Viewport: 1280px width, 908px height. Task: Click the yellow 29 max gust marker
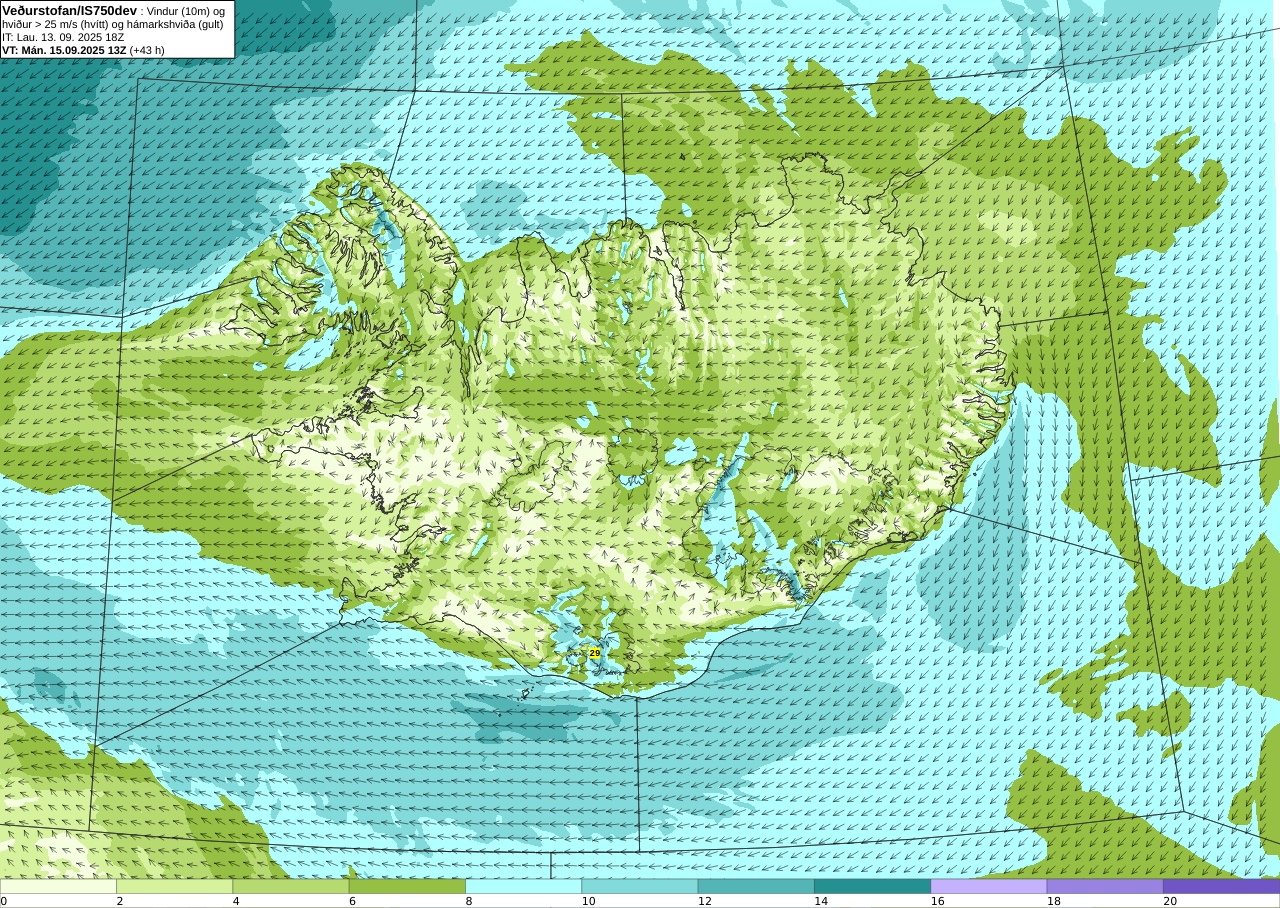595,653
